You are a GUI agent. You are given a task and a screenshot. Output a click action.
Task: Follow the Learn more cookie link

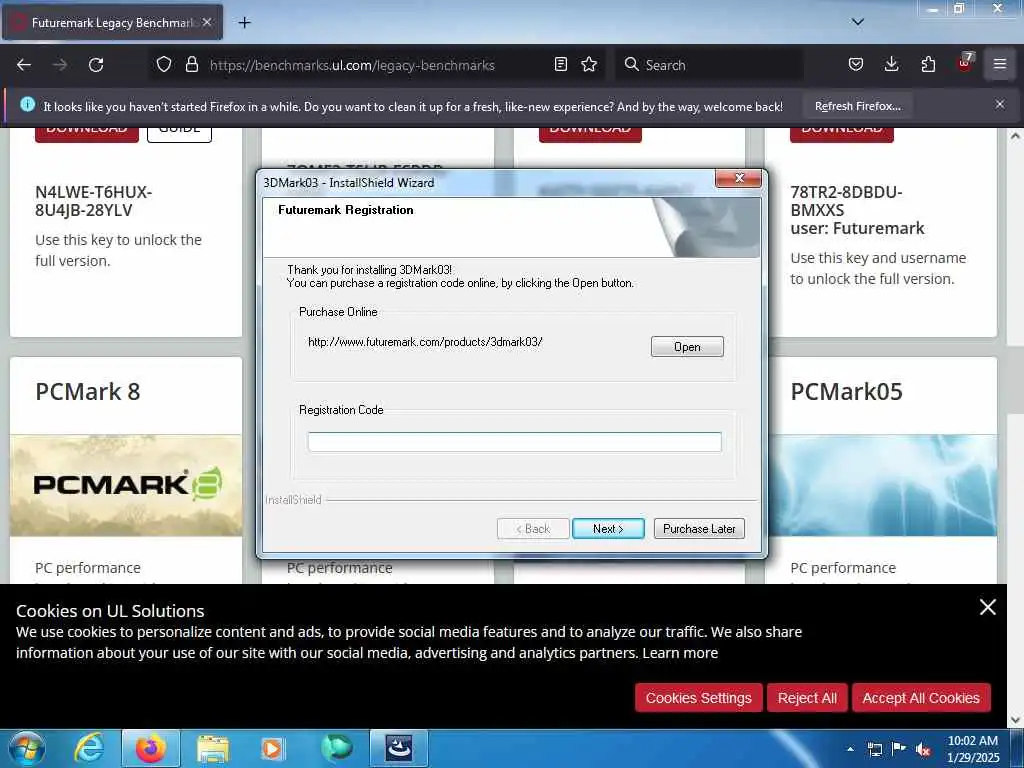pos(680,653)
